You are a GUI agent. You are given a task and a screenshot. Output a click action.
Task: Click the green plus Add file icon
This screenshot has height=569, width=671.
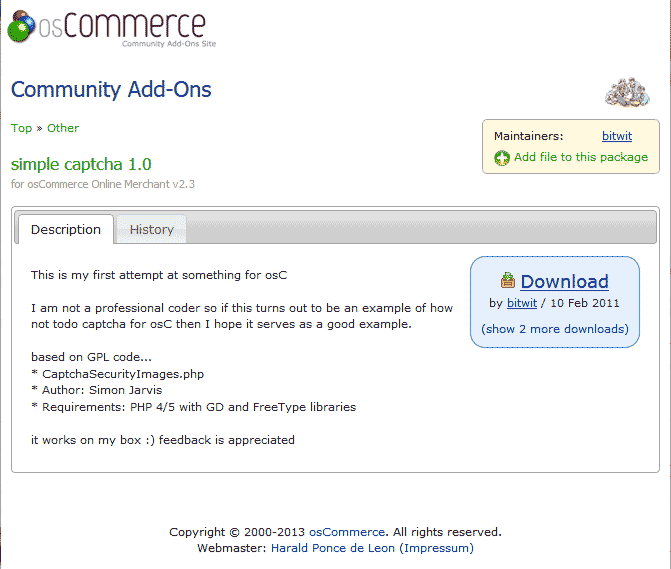point(502,158)
